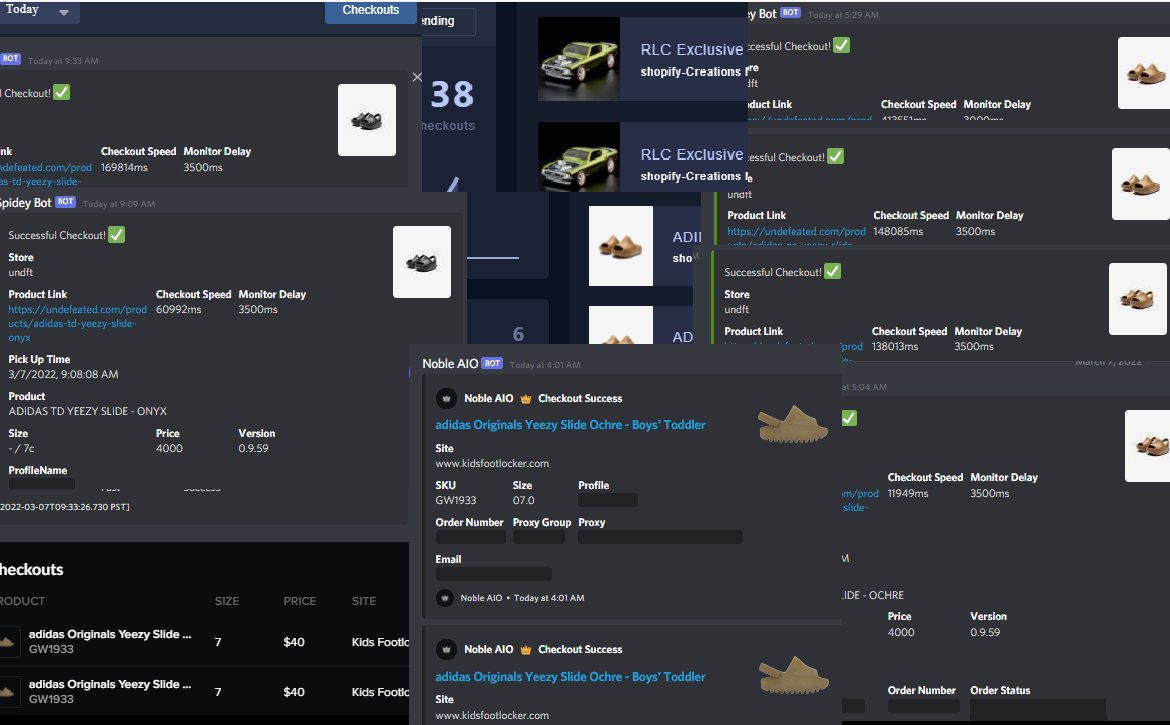1170x725 pixels.
Task: Open the upper green car RLC Exclusive thumbnail
Action: tap(578, 59)
